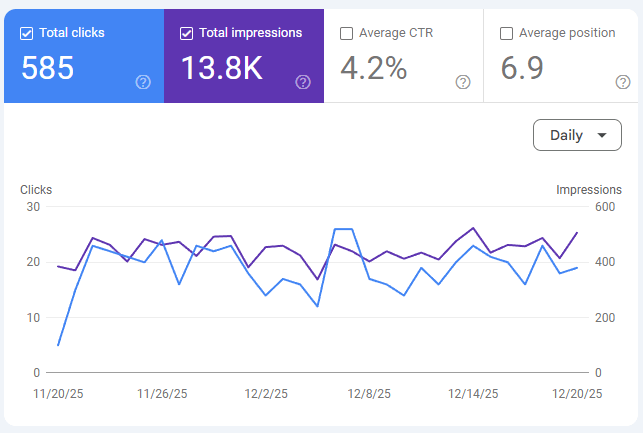This screenshot has height=433, width=643.
Task: Open help icon on Average position card
Action: coord(623,82)
